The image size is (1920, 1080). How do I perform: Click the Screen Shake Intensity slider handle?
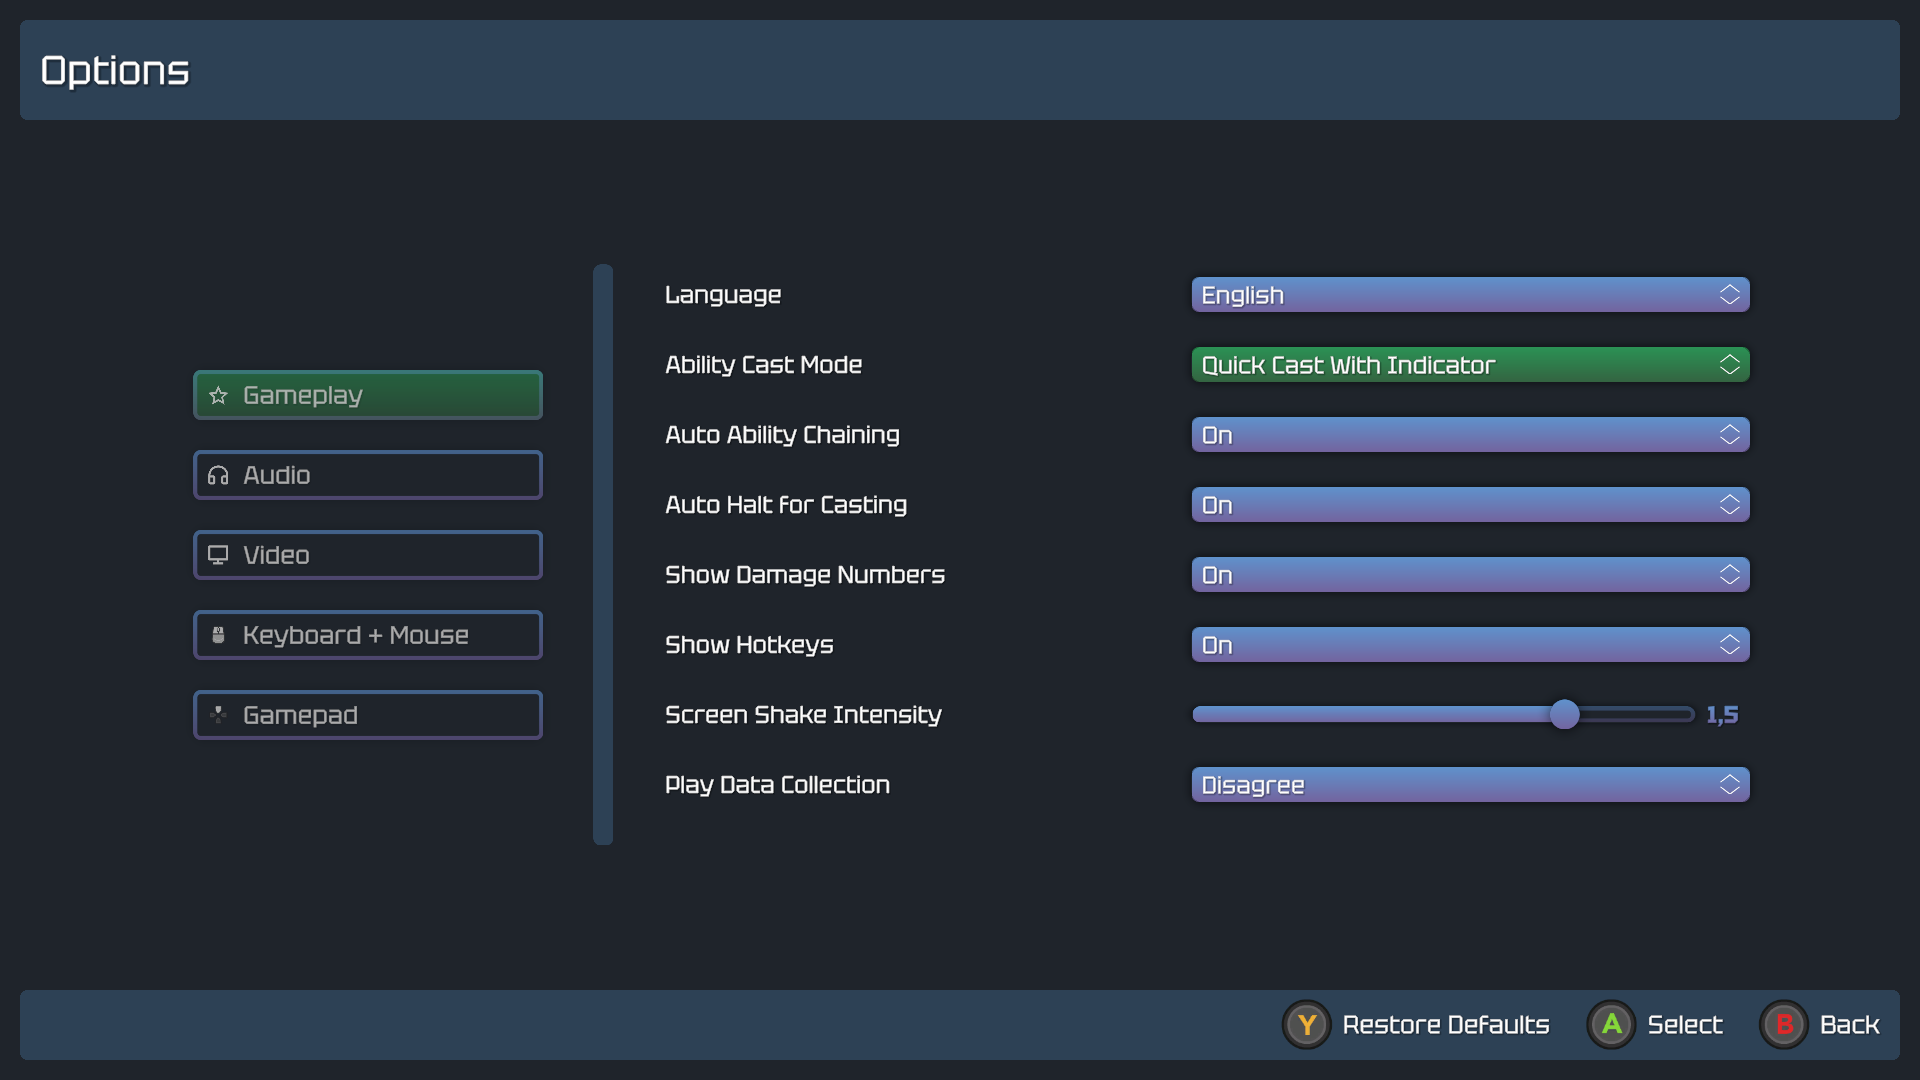click(1565, 714)
